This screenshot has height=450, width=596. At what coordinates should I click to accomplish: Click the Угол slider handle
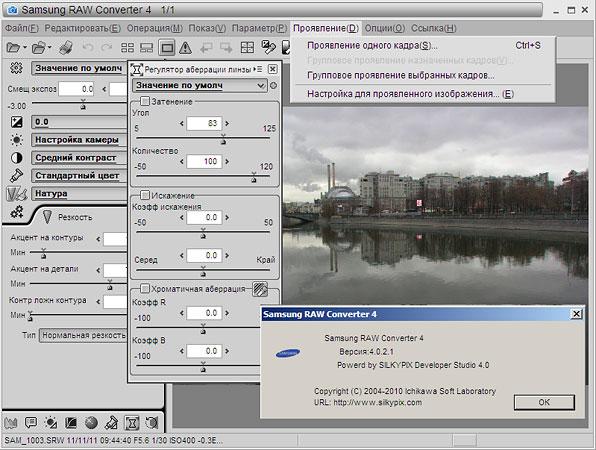point(223,139)
